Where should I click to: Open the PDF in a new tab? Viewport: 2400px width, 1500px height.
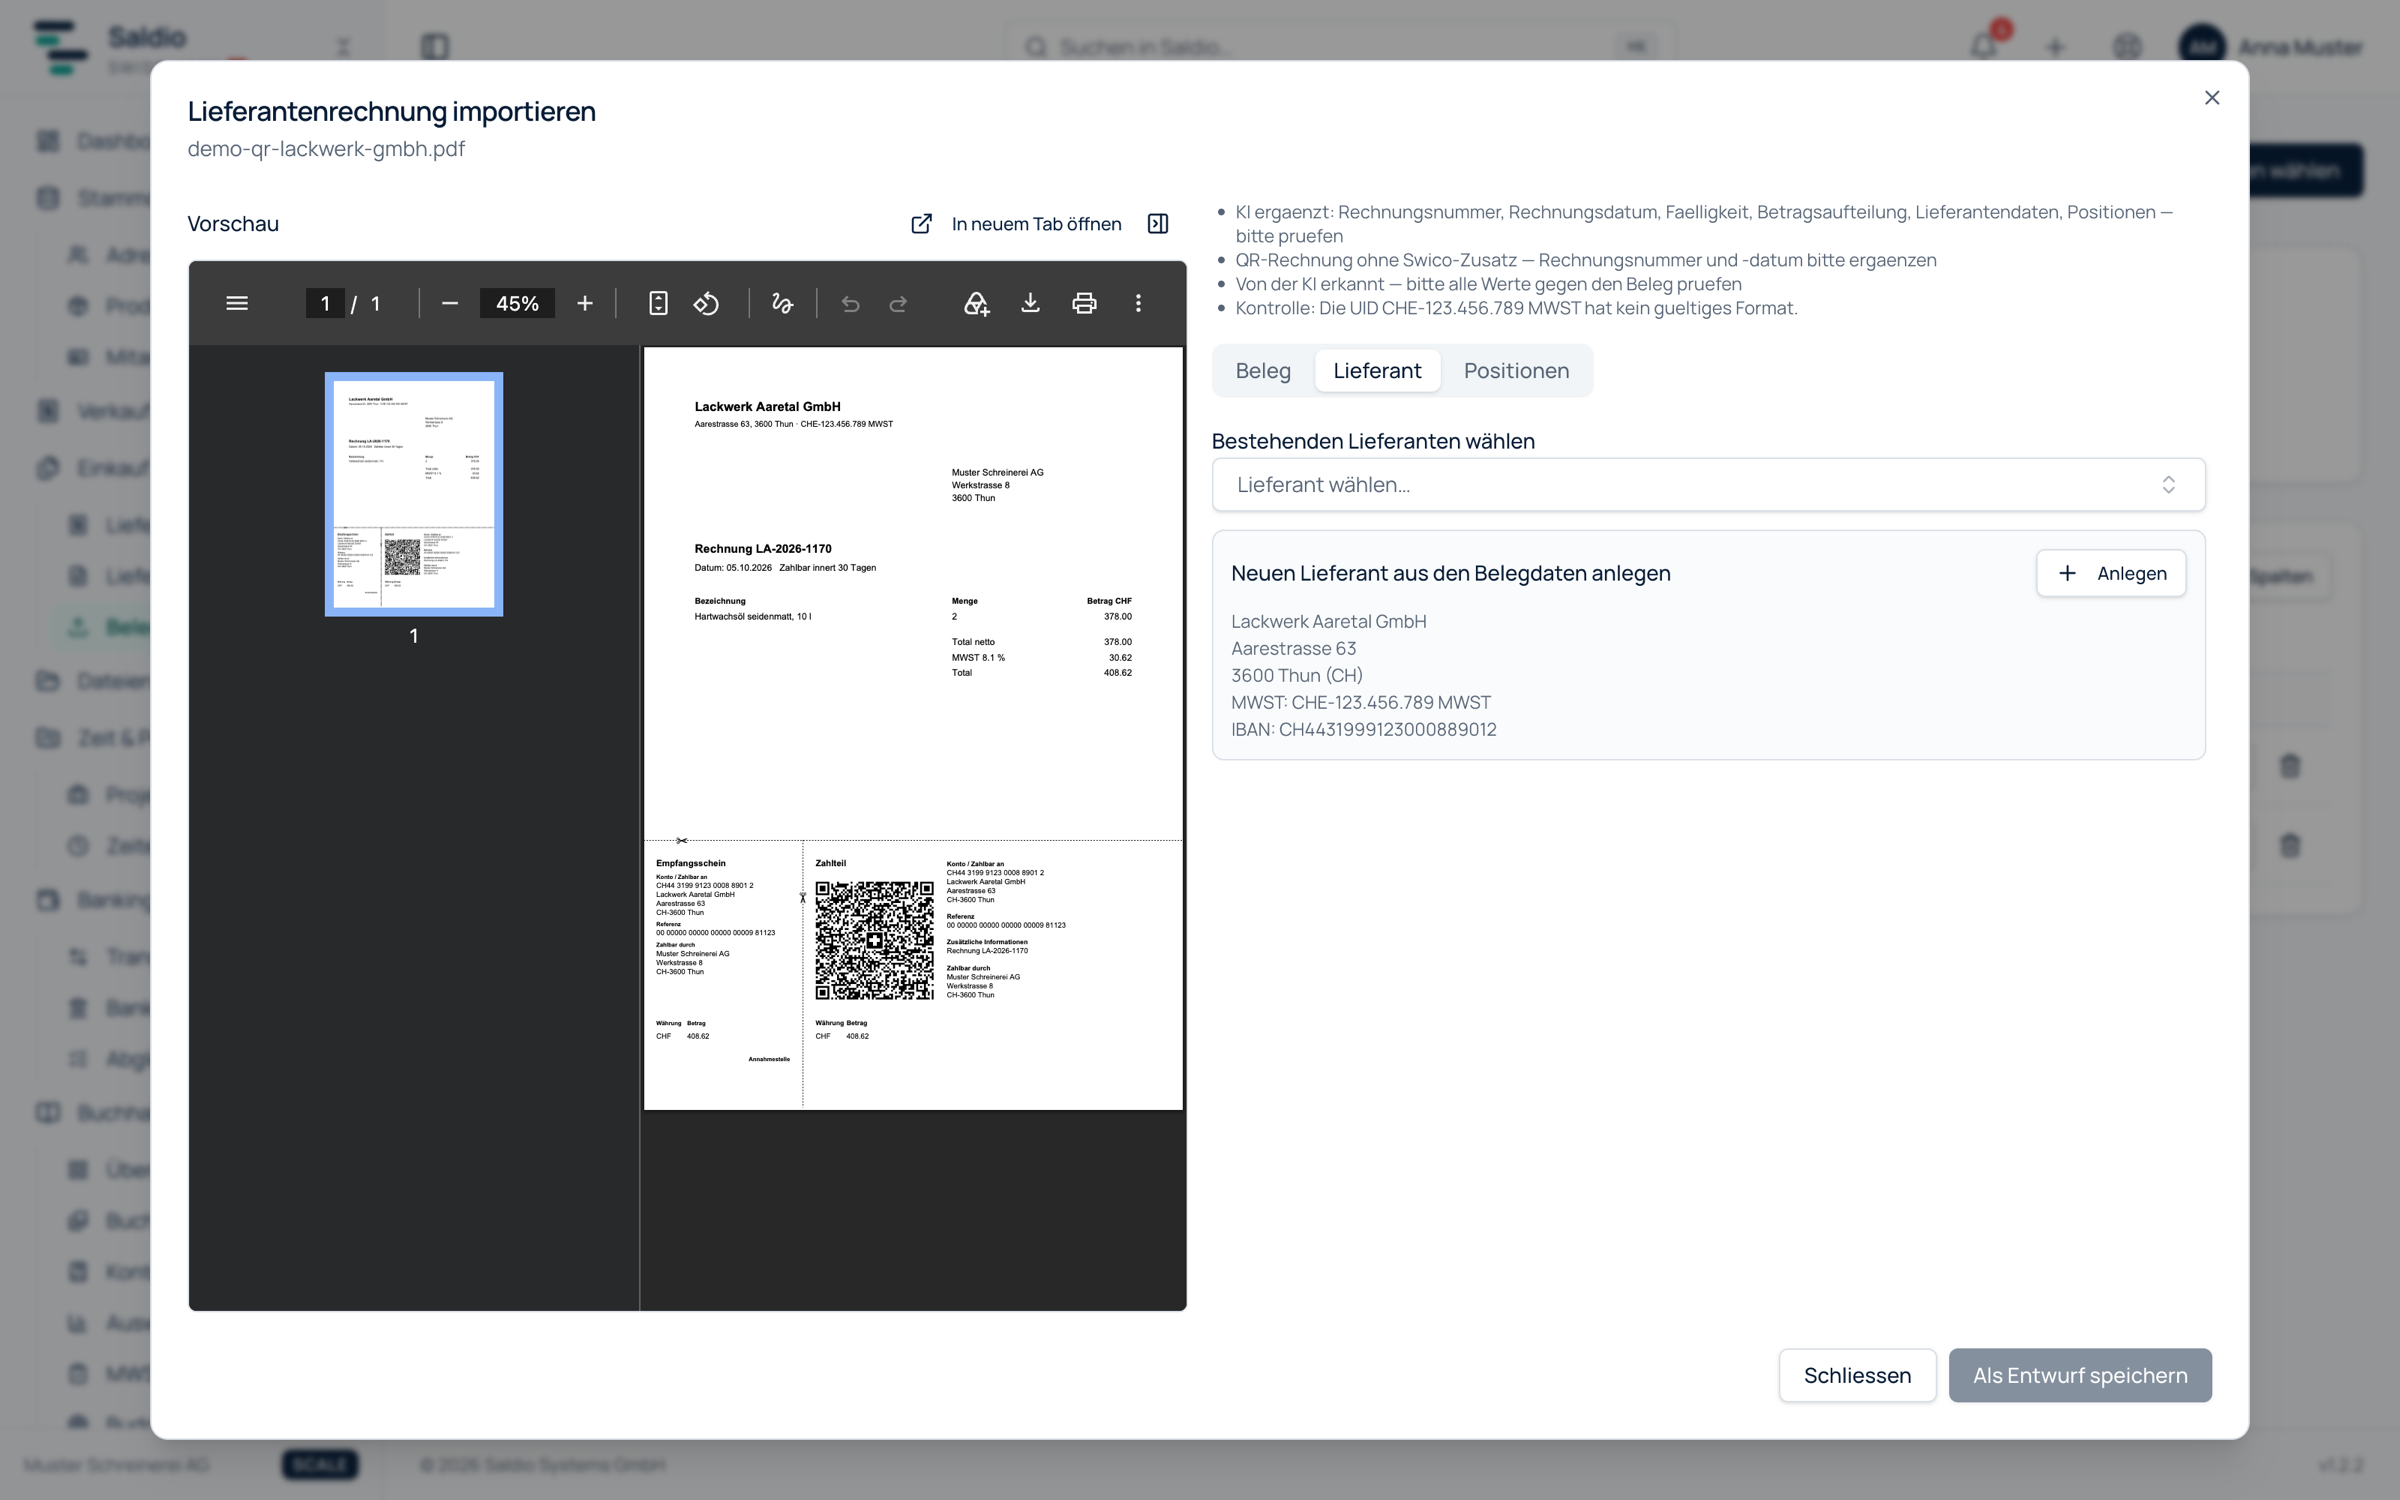click(1017, 224)
